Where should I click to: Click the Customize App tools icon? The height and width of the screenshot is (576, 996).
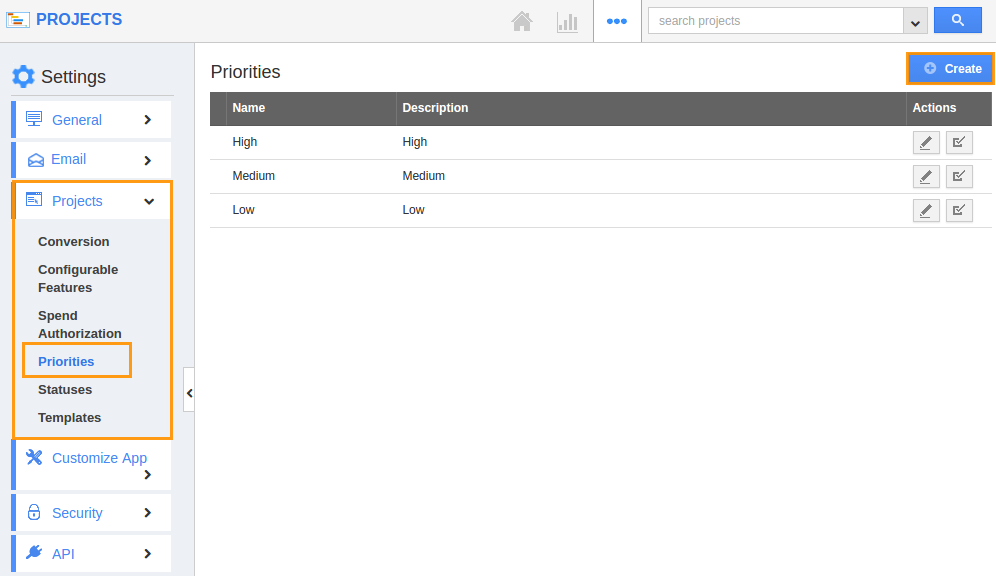point(34,457)
